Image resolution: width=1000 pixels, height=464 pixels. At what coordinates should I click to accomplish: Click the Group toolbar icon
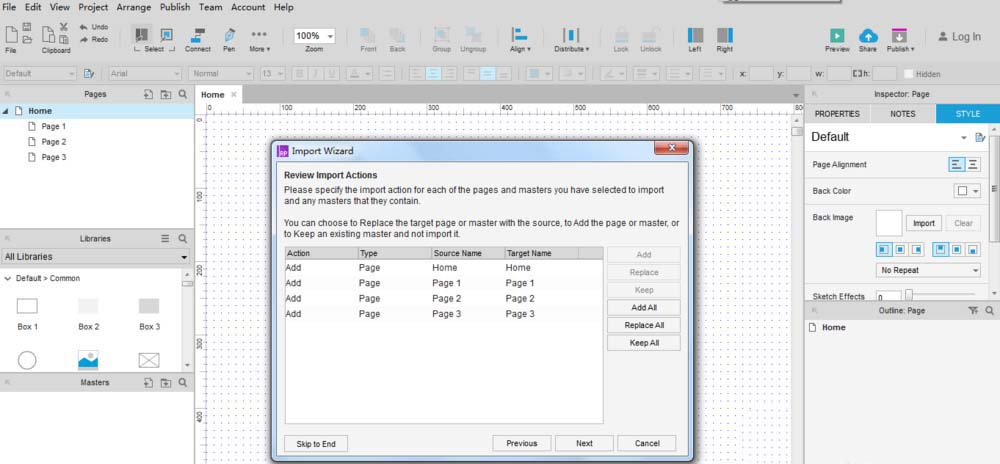(441, 36)
